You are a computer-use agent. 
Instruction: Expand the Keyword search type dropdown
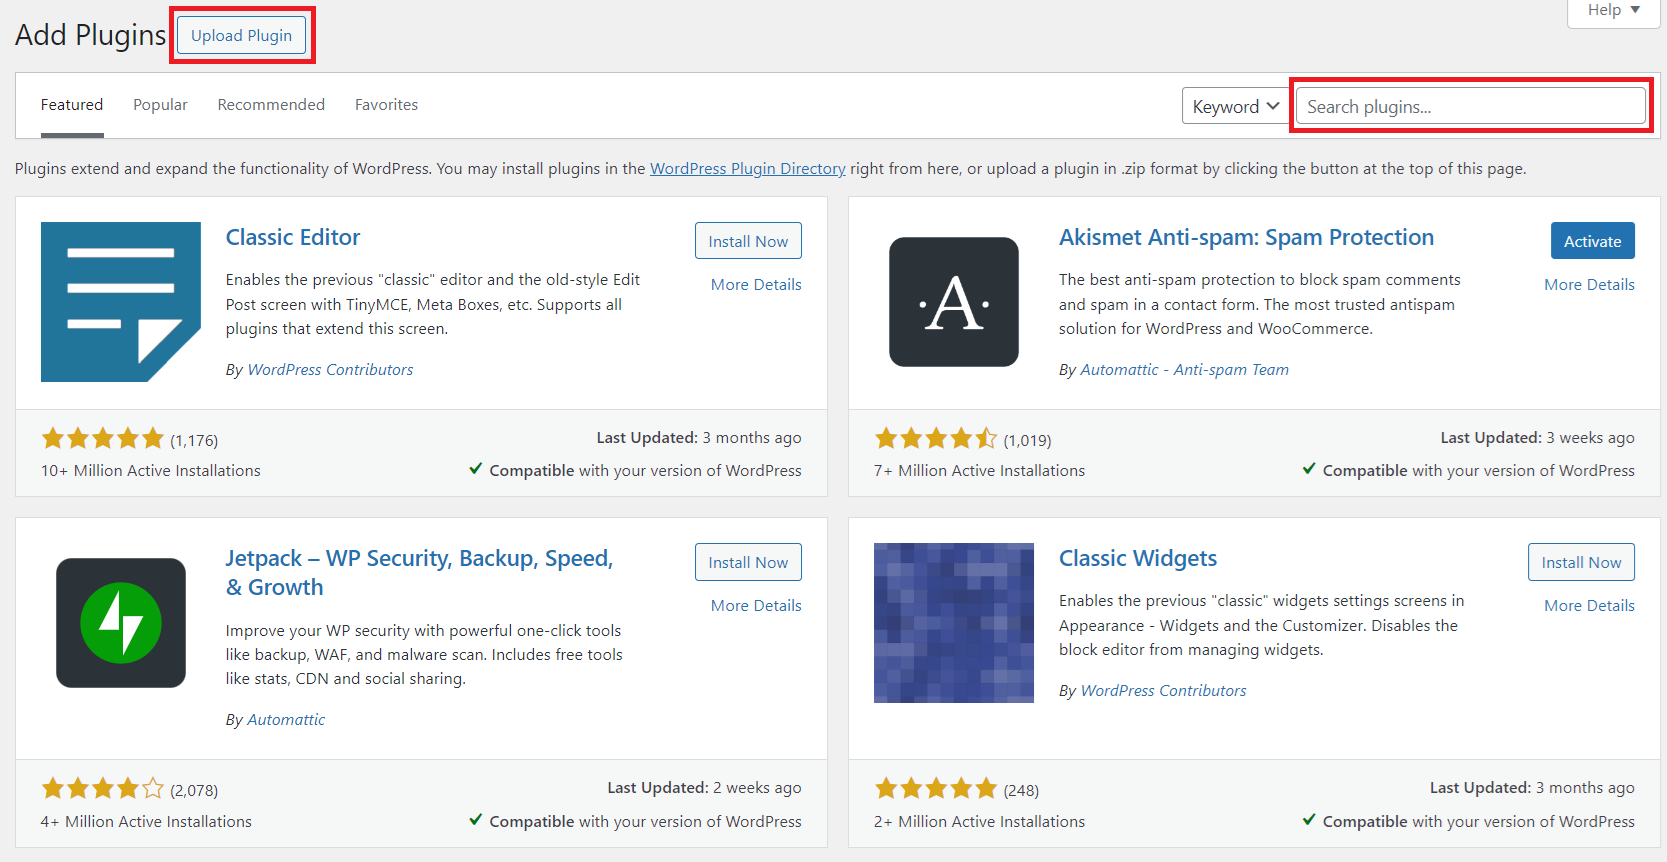[x=1235, y=106]
